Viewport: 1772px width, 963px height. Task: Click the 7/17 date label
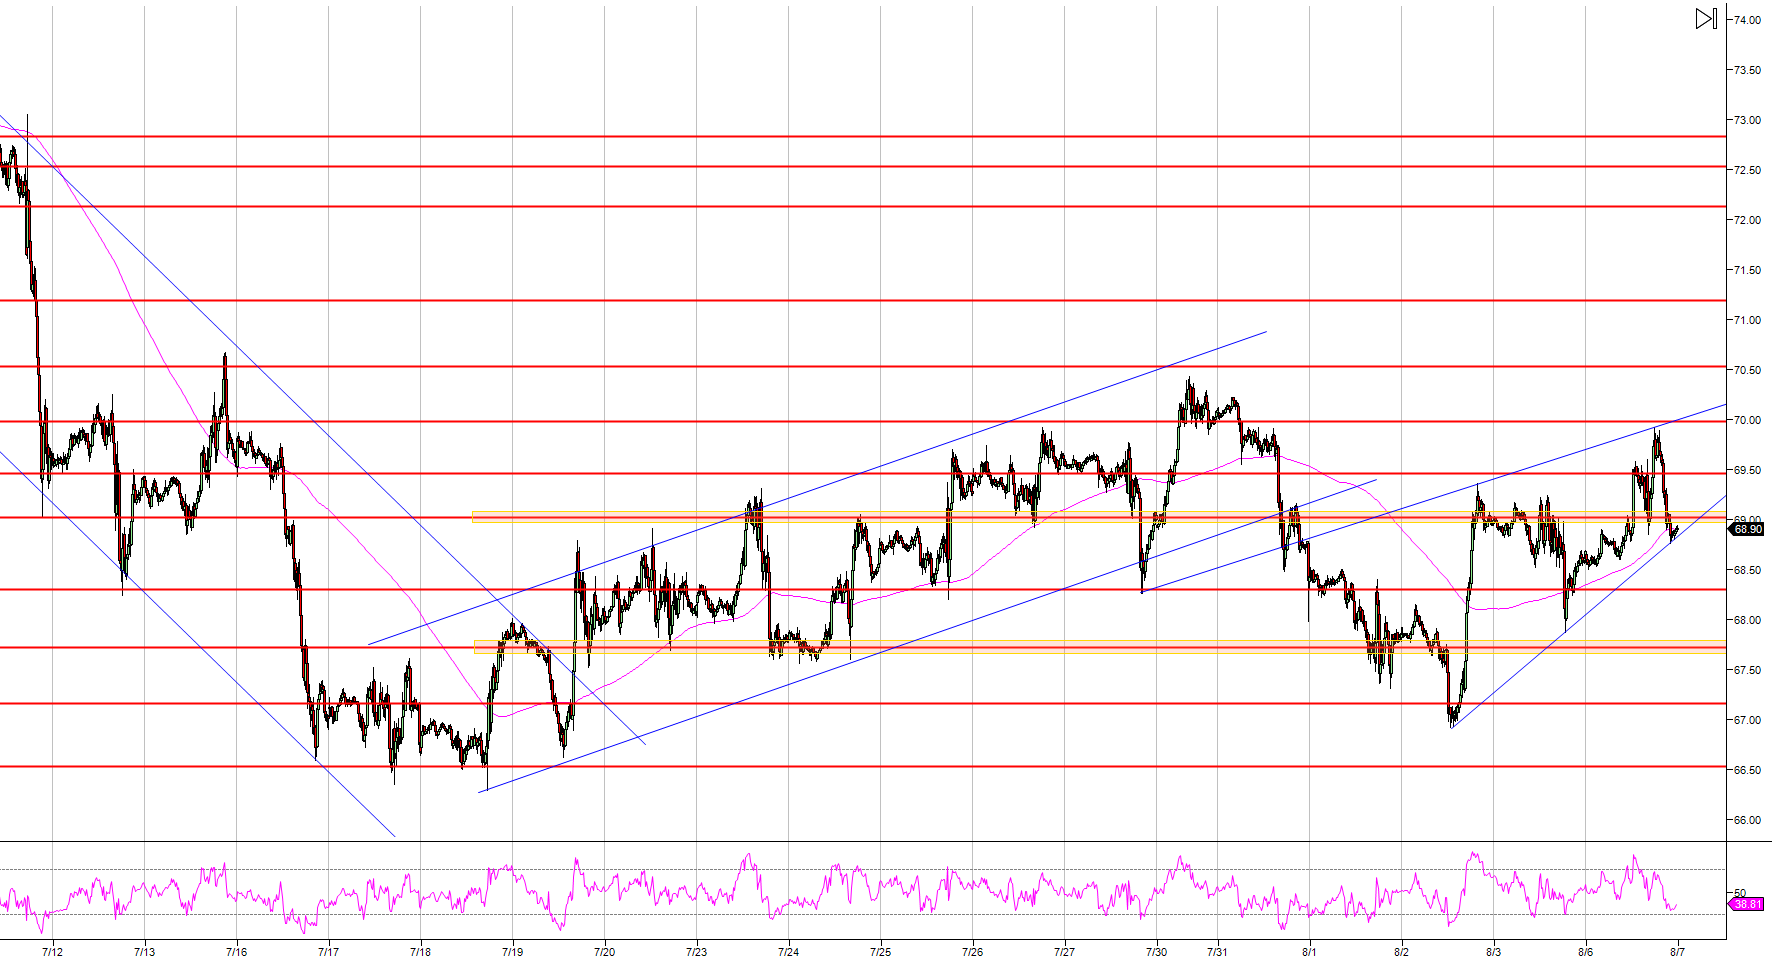[328, 952]
